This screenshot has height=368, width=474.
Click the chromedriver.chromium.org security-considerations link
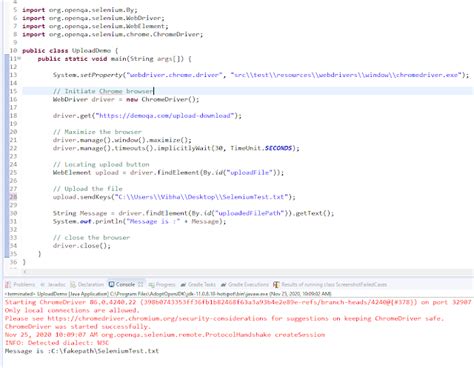[157, 318]
